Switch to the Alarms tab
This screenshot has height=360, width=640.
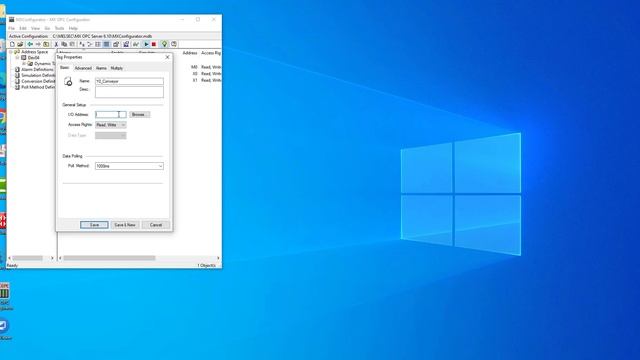point(101,68)
